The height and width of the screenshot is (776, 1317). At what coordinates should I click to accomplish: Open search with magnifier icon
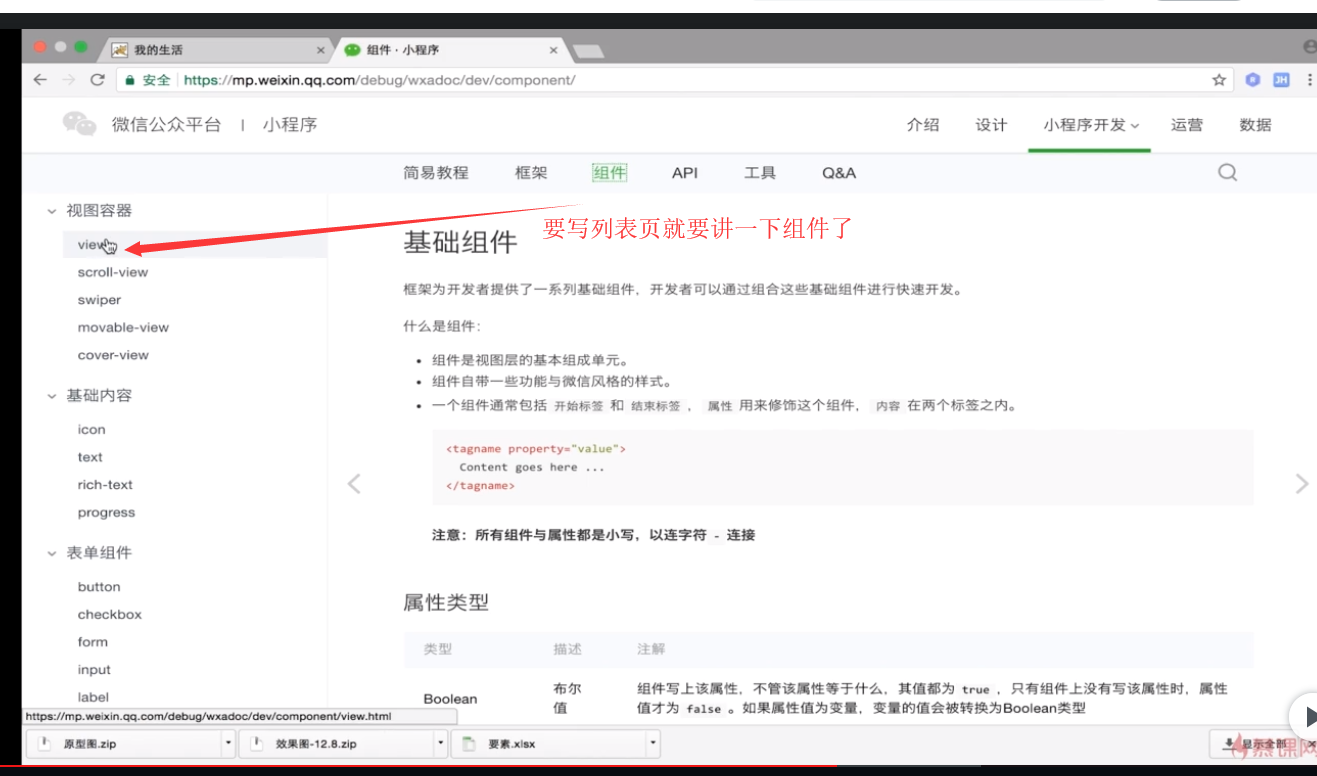point(1228,172)
